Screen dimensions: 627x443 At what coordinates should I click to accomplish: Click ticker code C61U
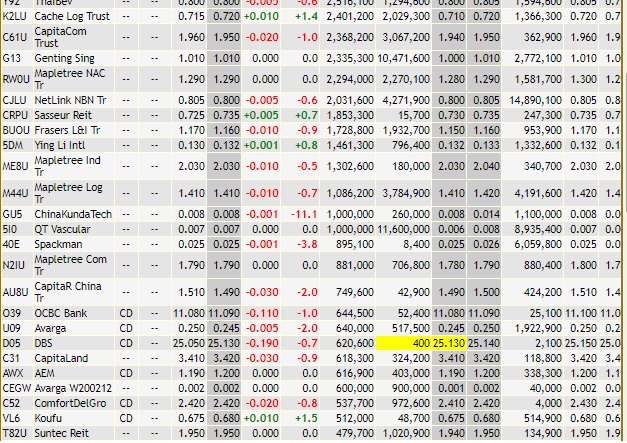point(14,37)
